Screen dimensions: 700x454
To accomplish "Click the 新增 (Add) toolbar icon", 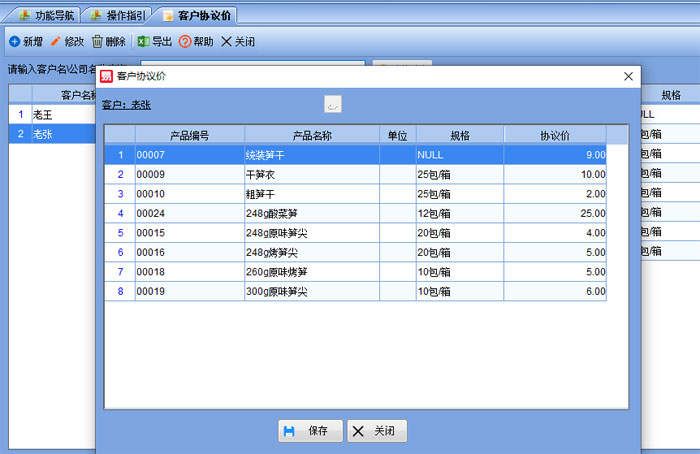I will point(15,42).
